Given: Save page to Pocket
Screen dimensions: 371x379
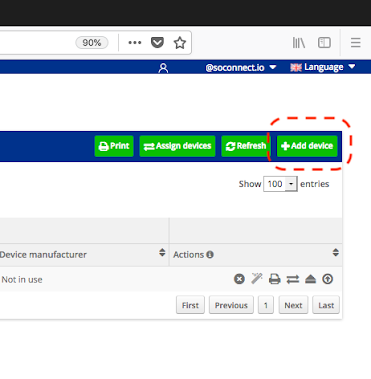Looking at the screenshot, I should (157, 43).
